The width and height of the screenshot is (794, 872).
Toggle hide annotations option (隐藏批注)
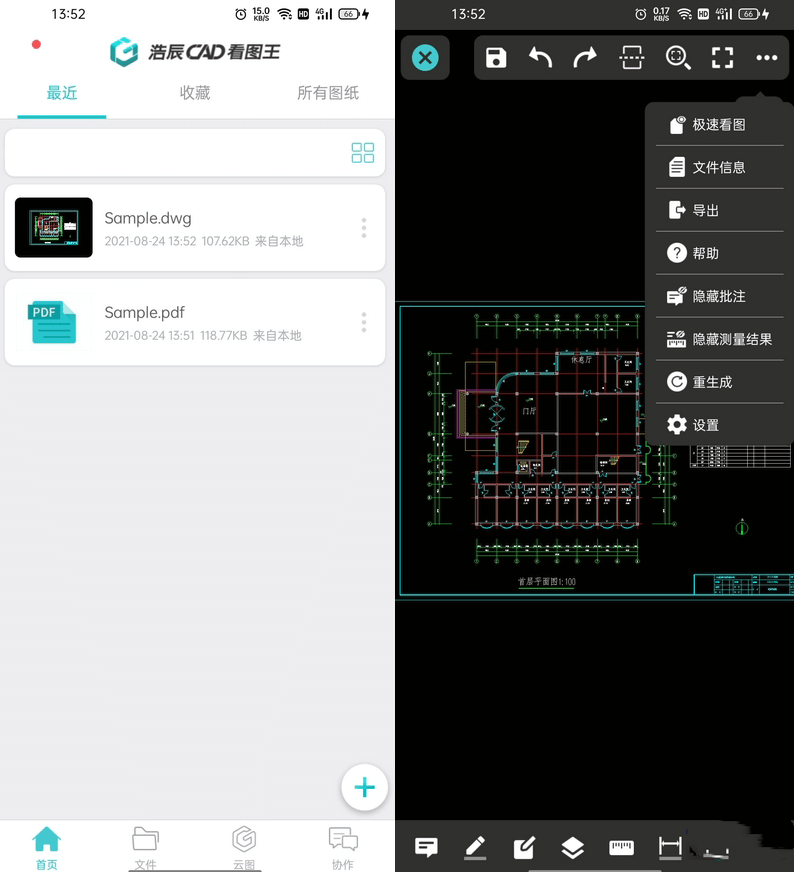719,296
